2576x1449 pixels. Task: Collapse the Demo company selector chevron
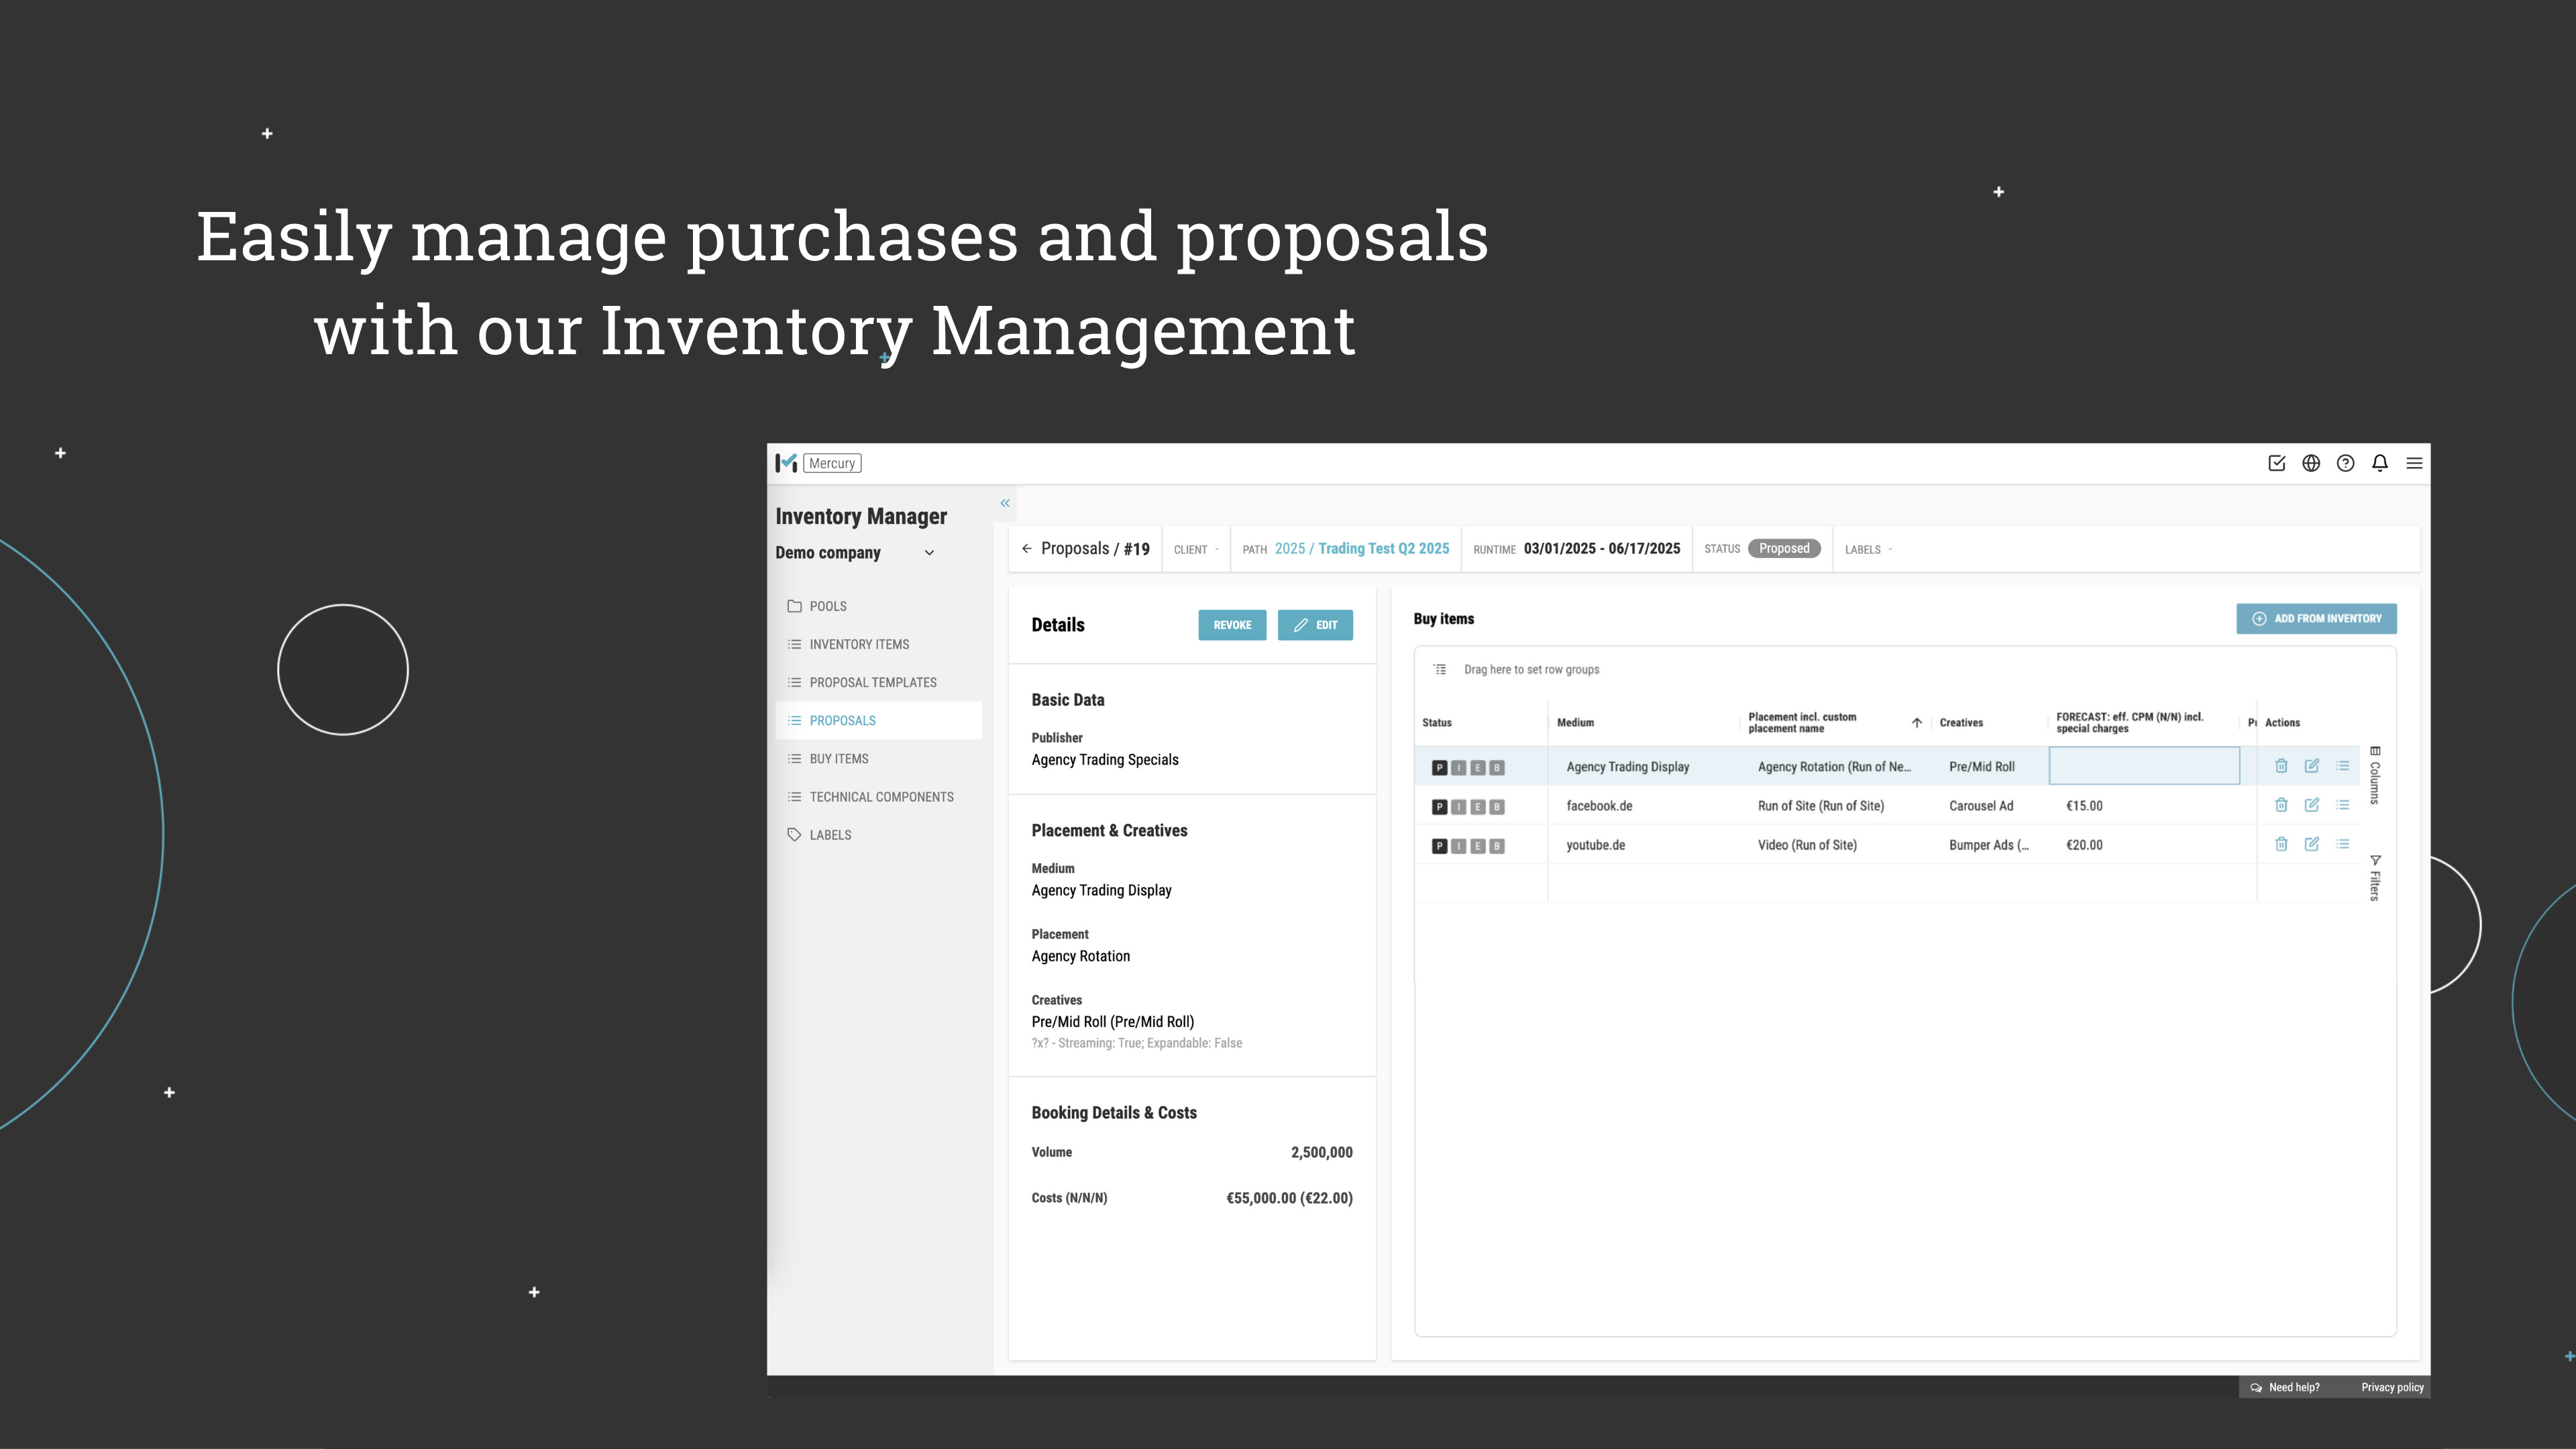(x=928, y=552)
